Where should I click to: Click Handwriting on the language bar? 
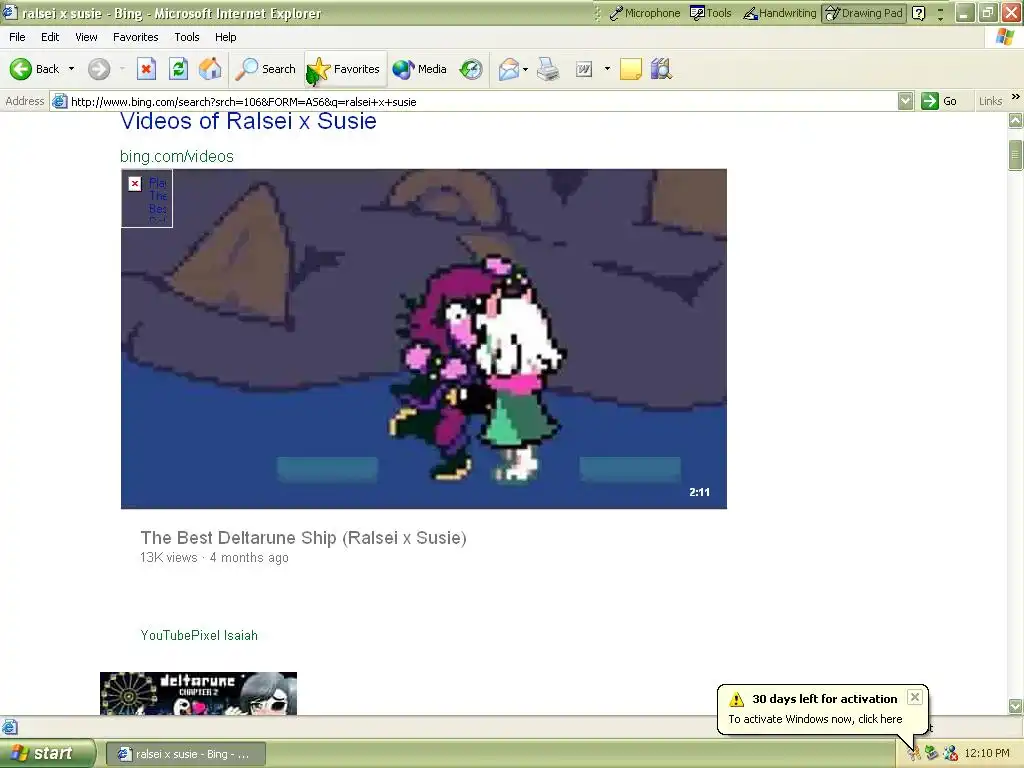point(780,13)
